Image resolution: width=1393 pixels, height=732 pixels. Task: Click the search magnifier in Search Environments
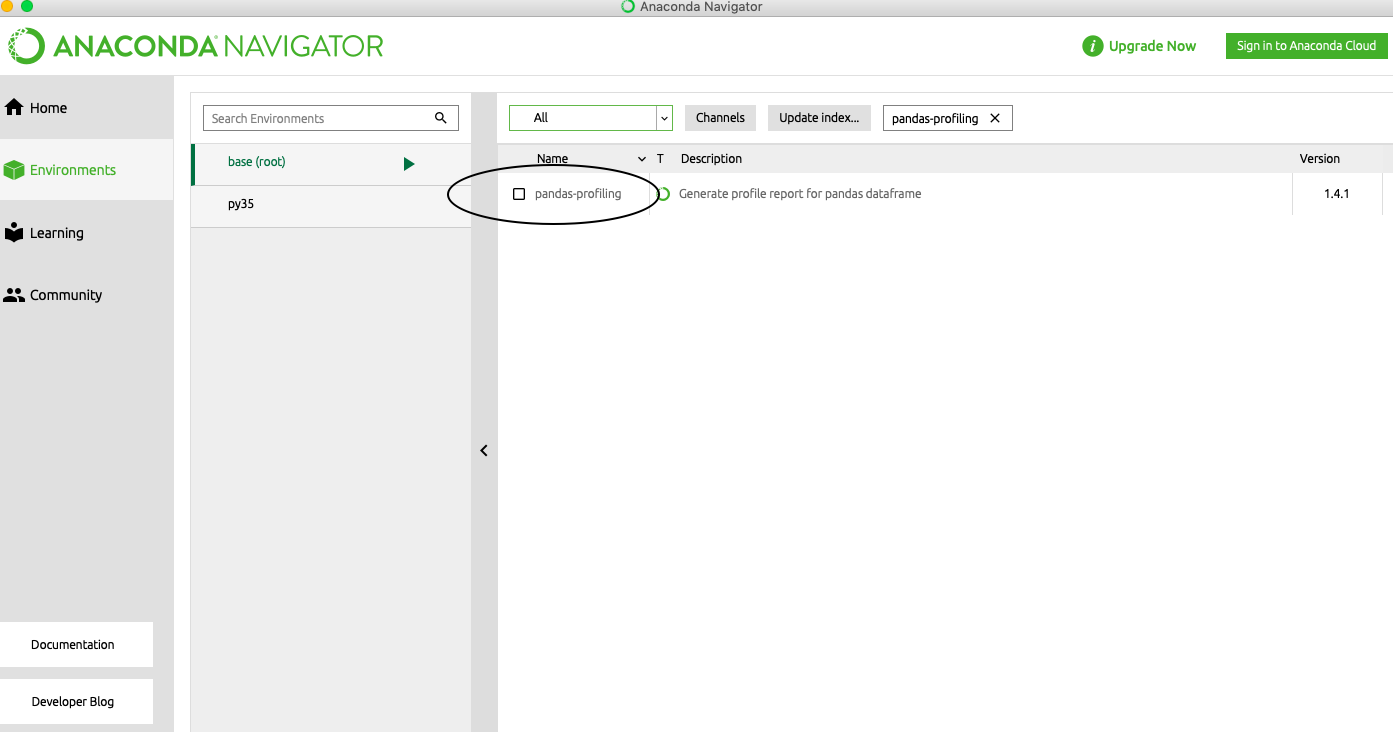click(441, 118)
